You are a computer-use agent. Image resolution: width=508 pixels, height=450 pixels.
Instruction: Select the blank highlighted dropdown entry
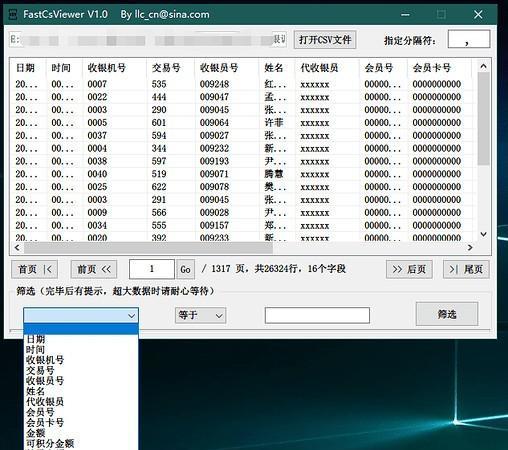pos(81,329)
